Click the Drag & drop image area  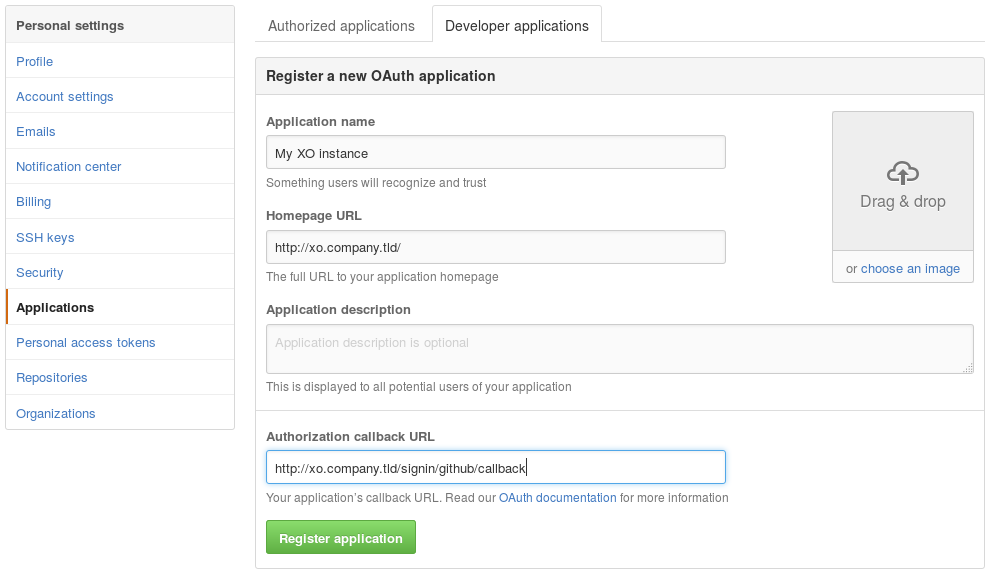click(x=903, y=181)
